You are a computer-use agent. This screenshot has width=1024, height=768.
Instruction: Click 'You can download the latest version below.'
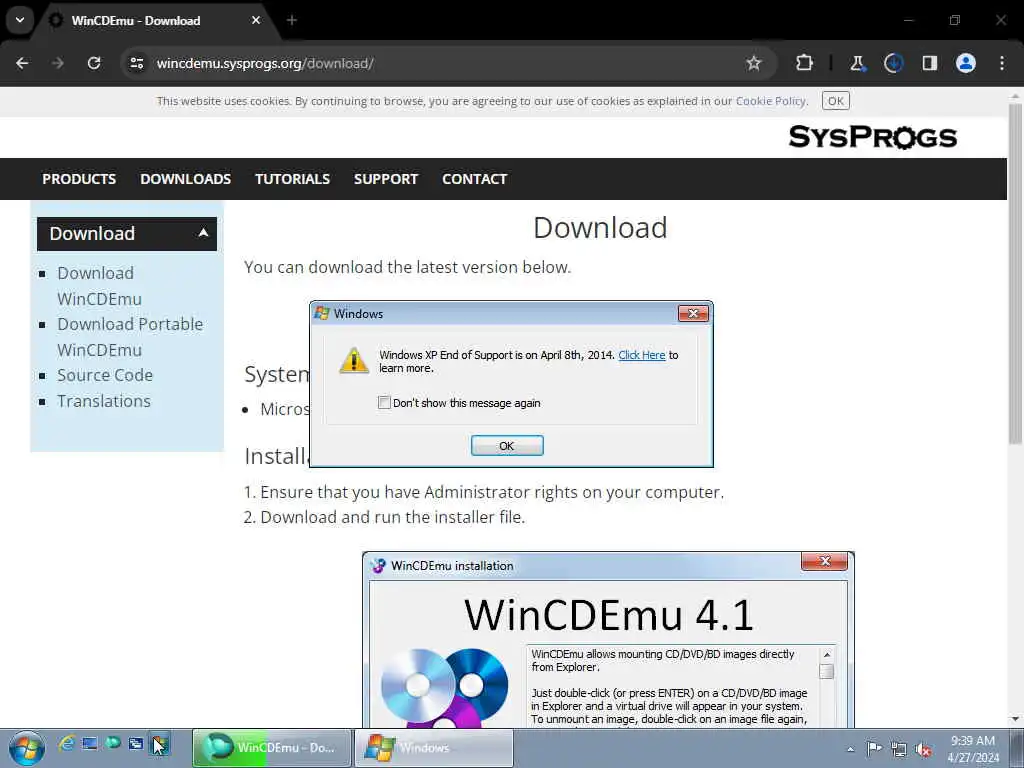point(408,267)
